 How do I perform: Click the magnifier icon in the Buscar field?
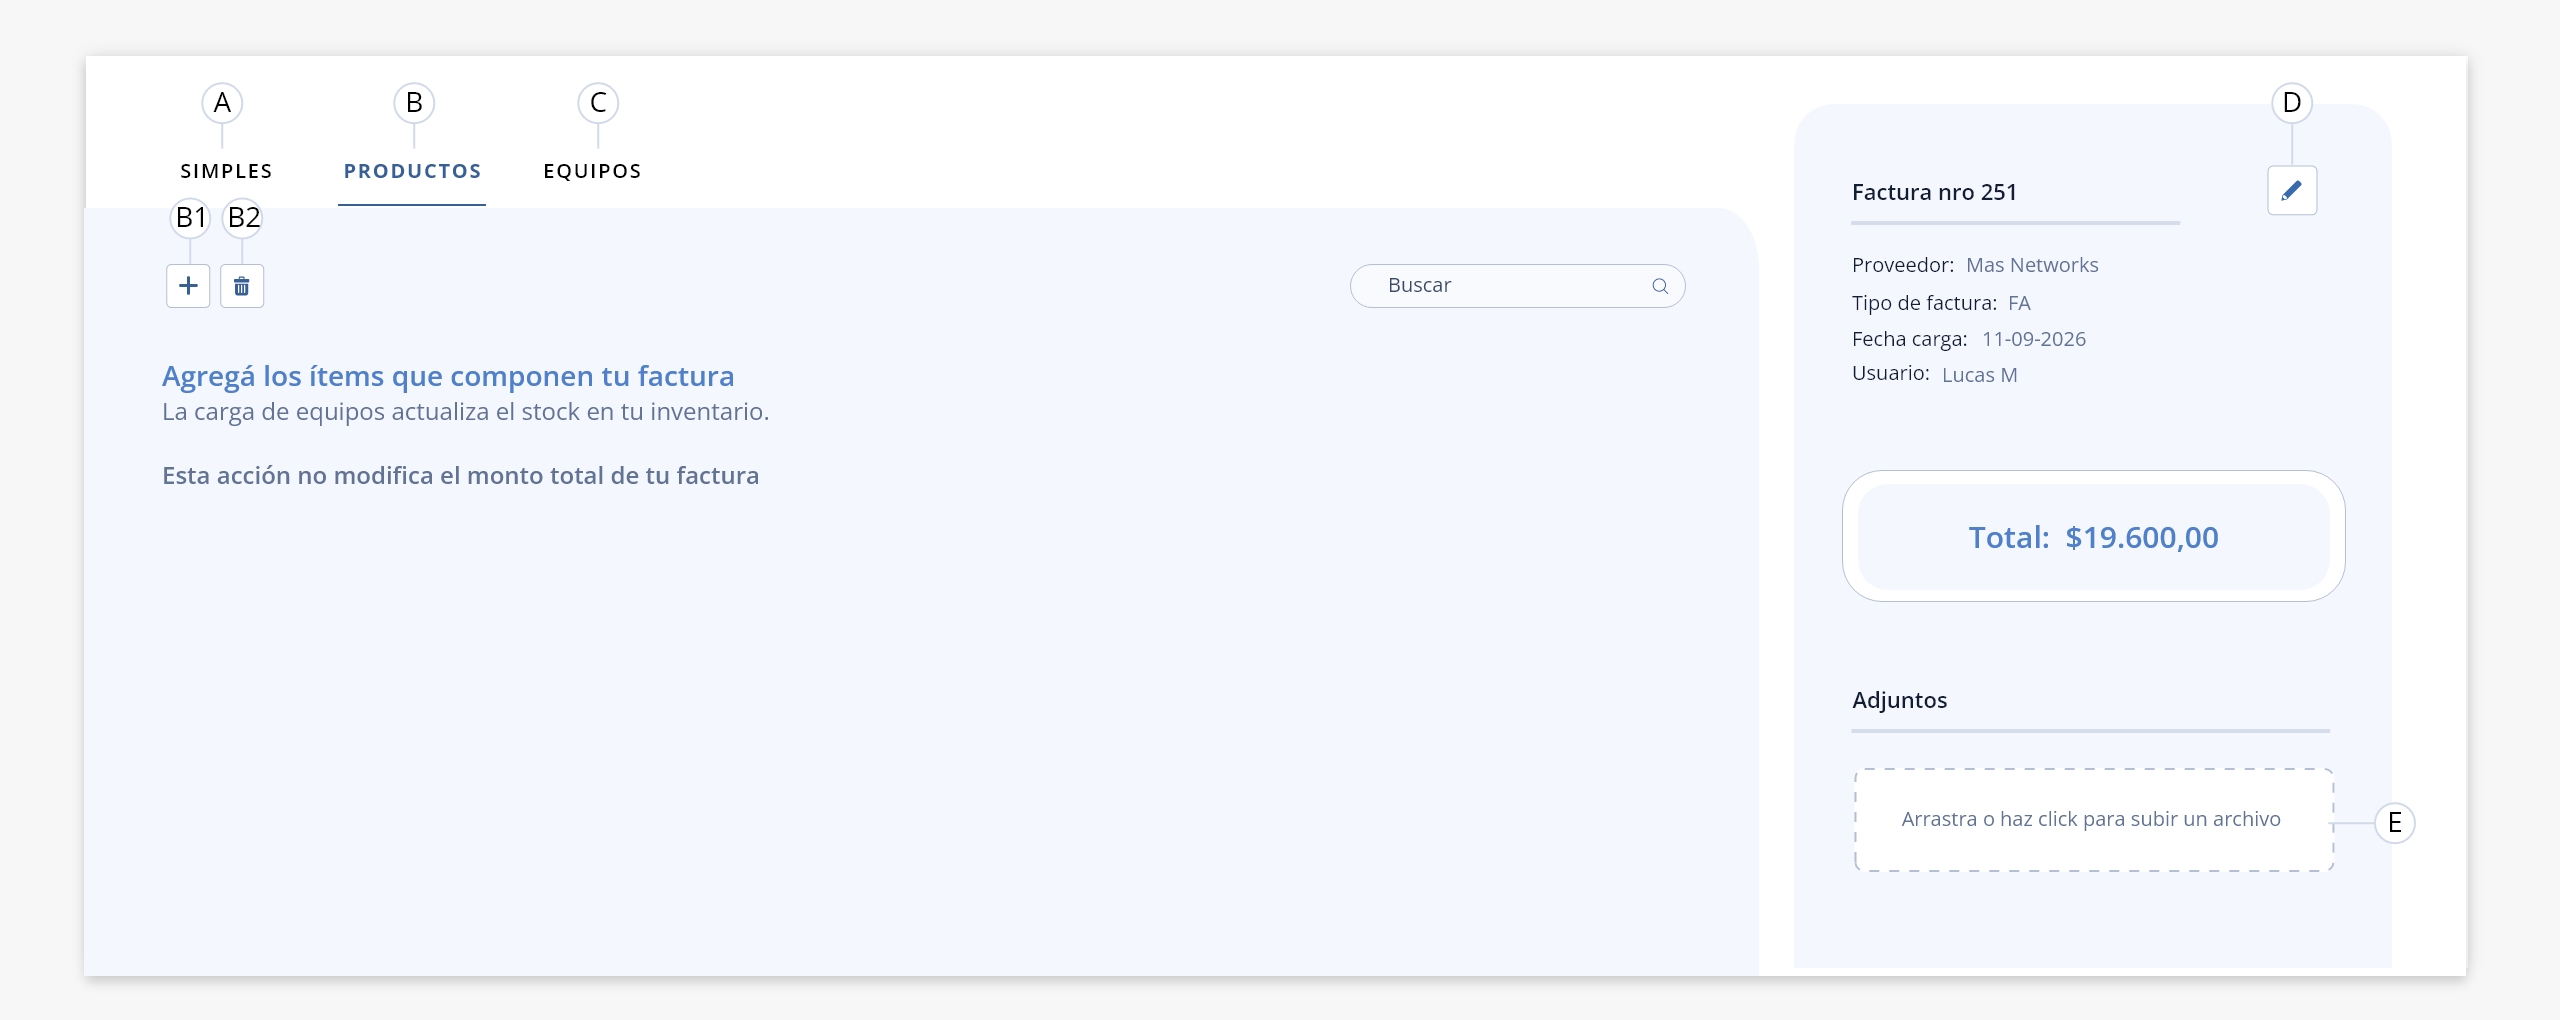click(x=1660, y=286)
